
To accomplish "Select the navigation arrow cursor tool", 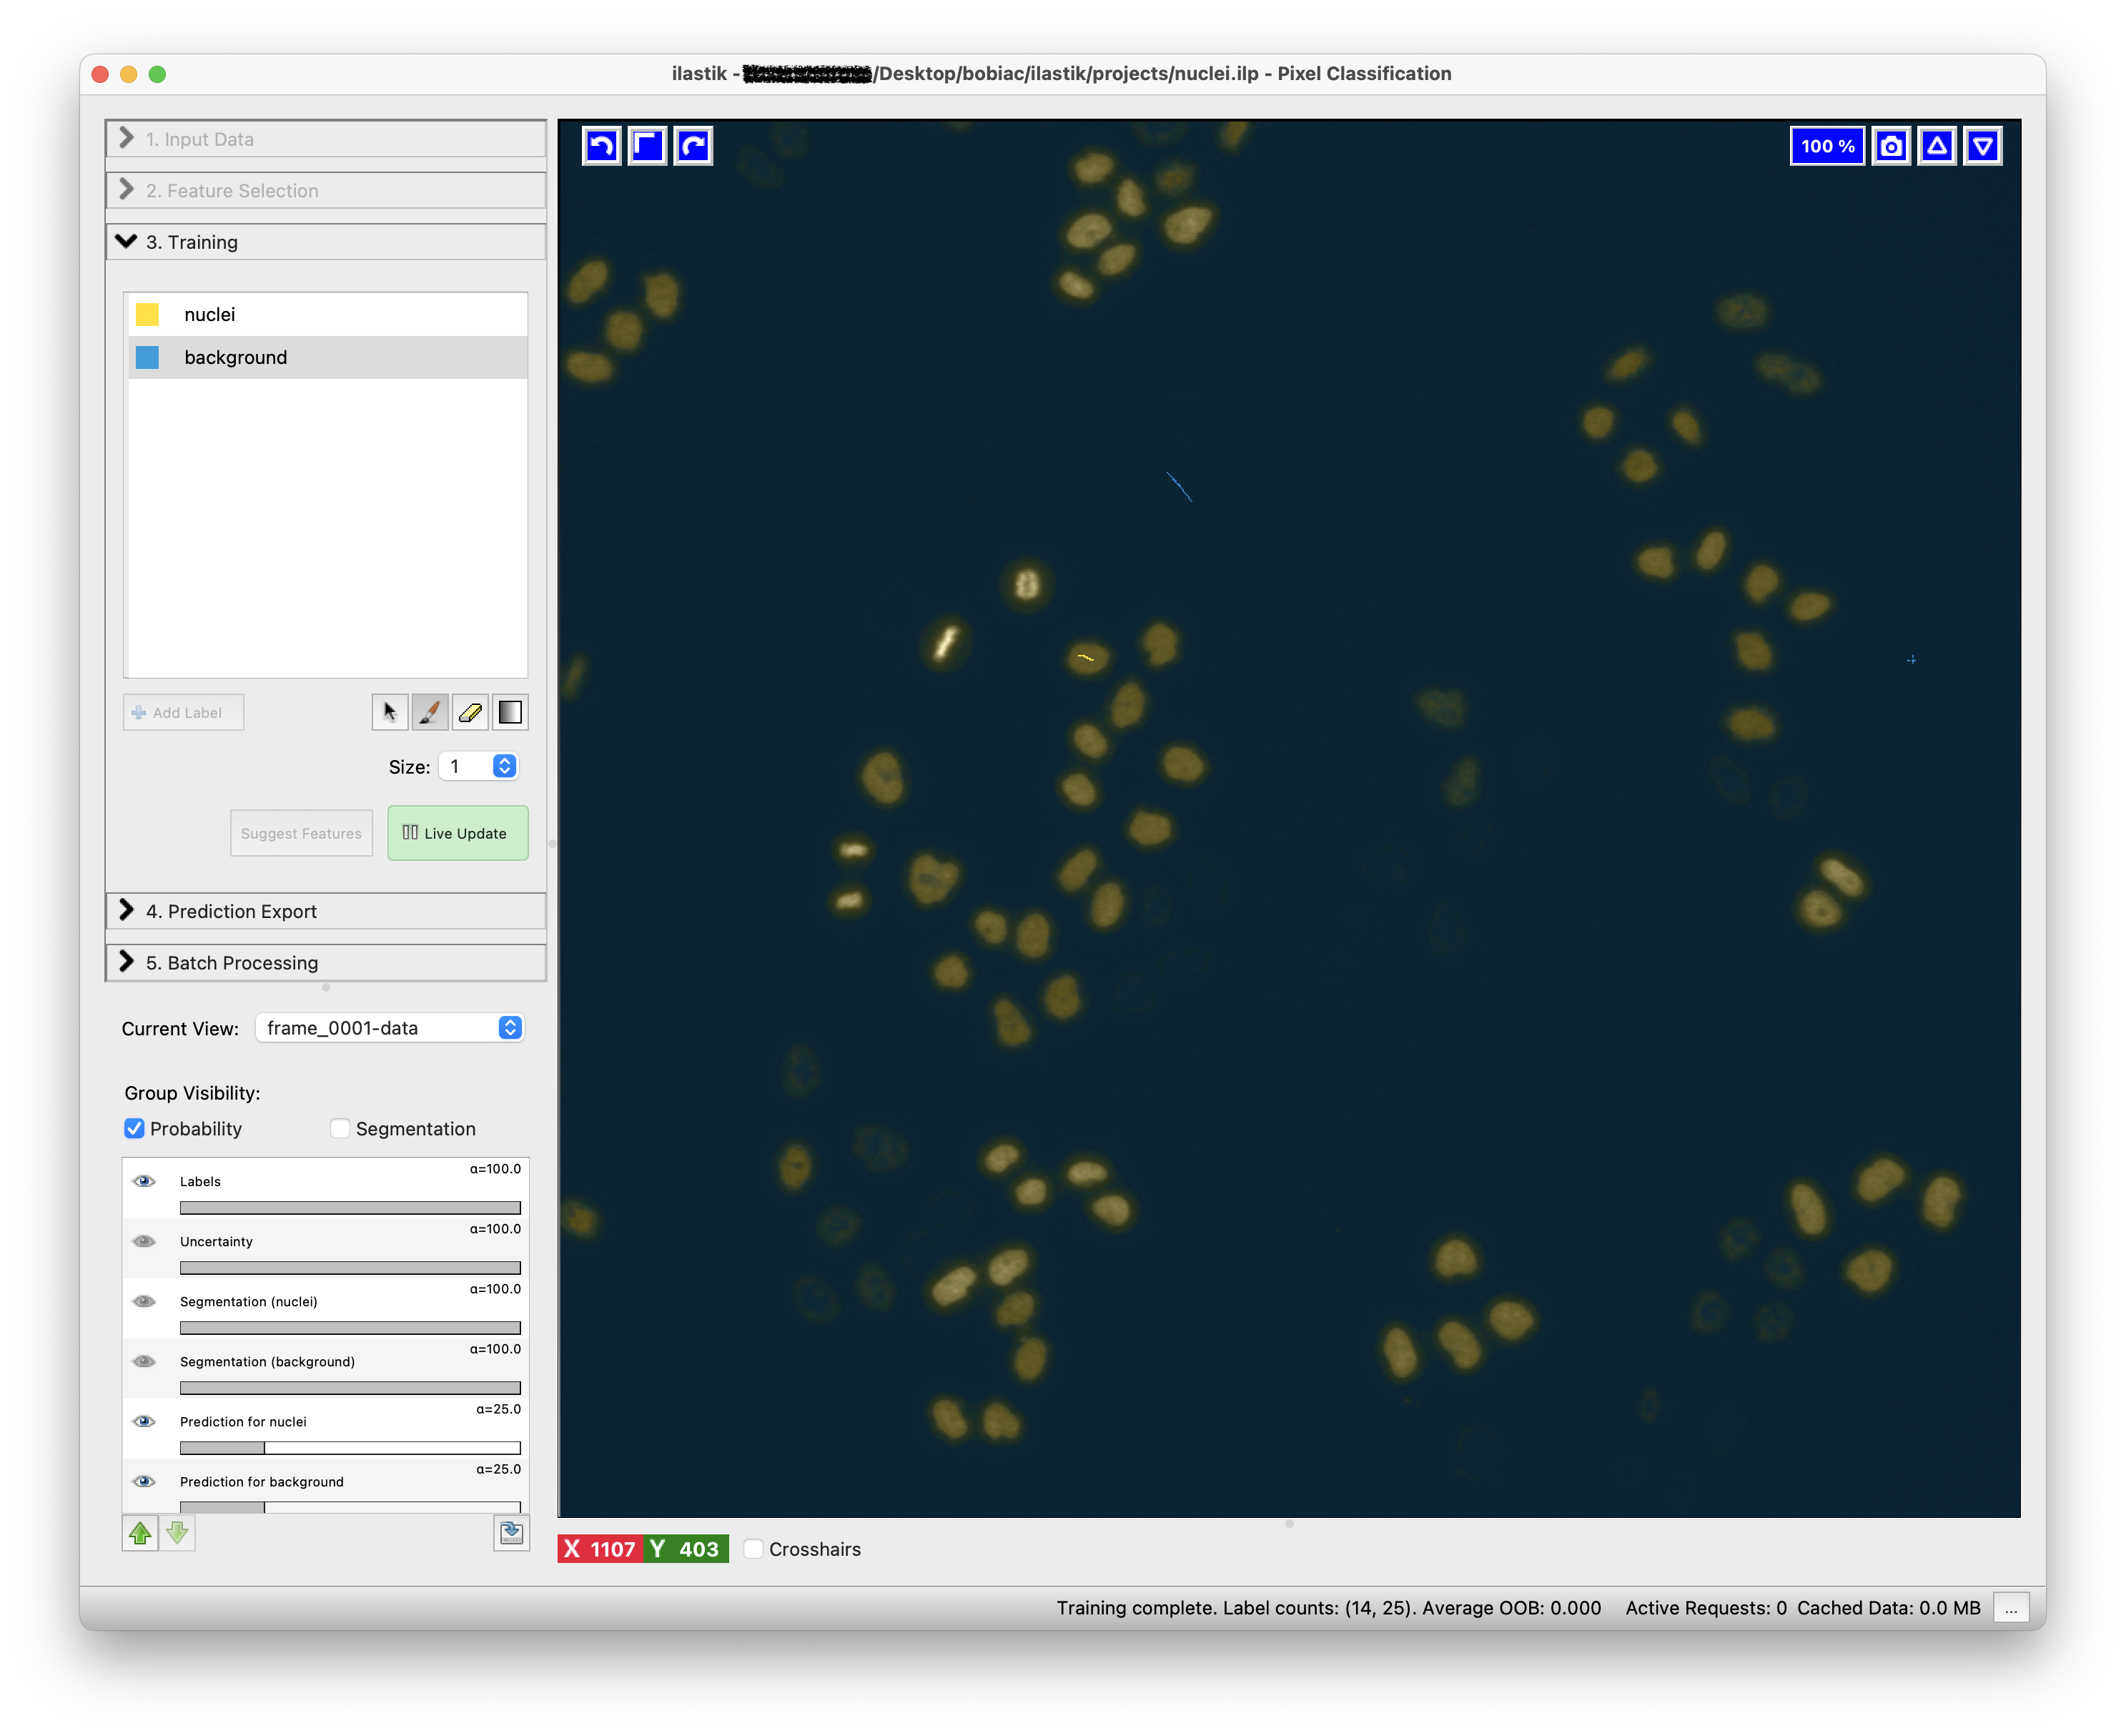I will click(389, 712).
